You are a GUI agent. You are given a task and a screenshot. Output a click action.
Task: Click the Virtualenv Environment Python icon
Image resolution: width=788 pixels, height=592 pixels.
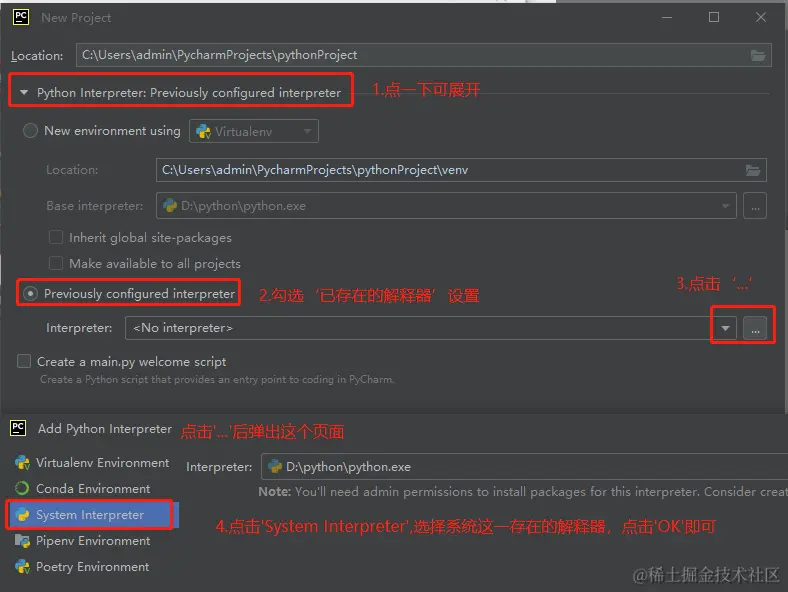pyautogui.click(x=23, y=463)
